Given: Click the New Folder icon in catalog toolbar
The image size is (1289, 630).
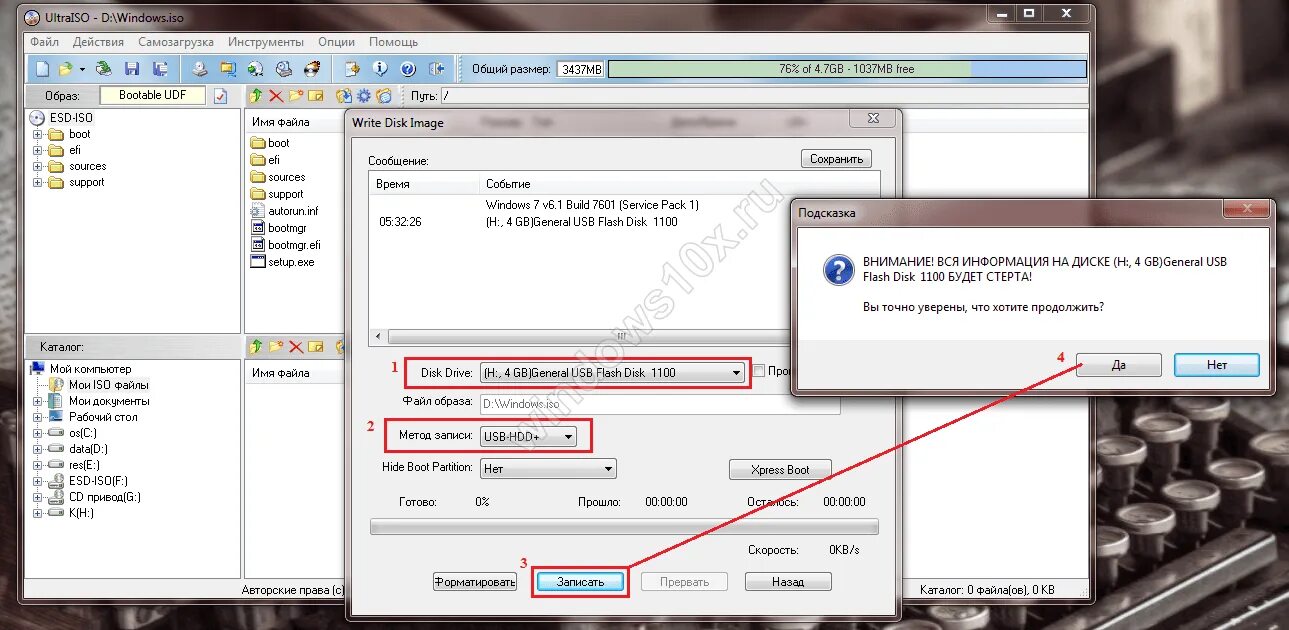Looking at the screenshot, I should click(x=276, y=347).
